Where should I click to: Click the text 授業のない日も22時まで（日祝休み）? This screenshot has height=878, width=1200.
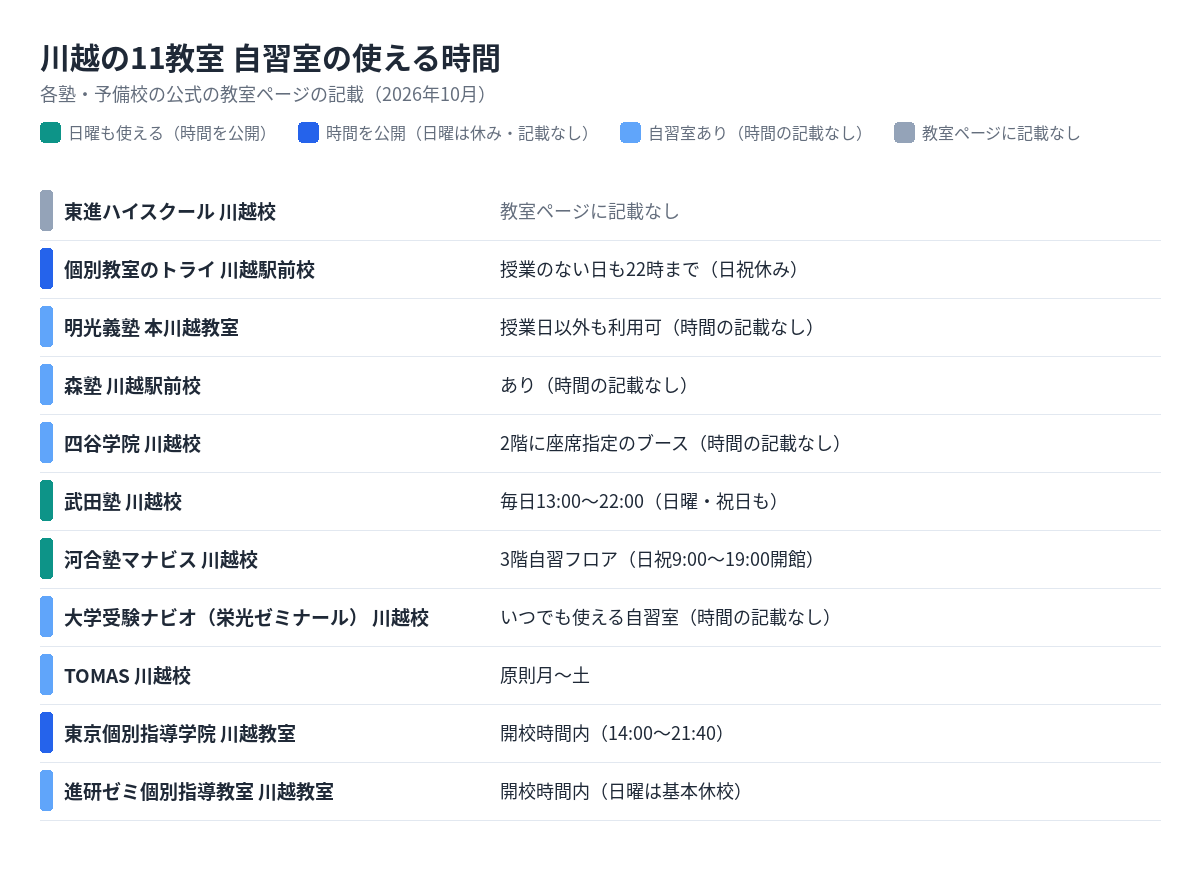654,270
